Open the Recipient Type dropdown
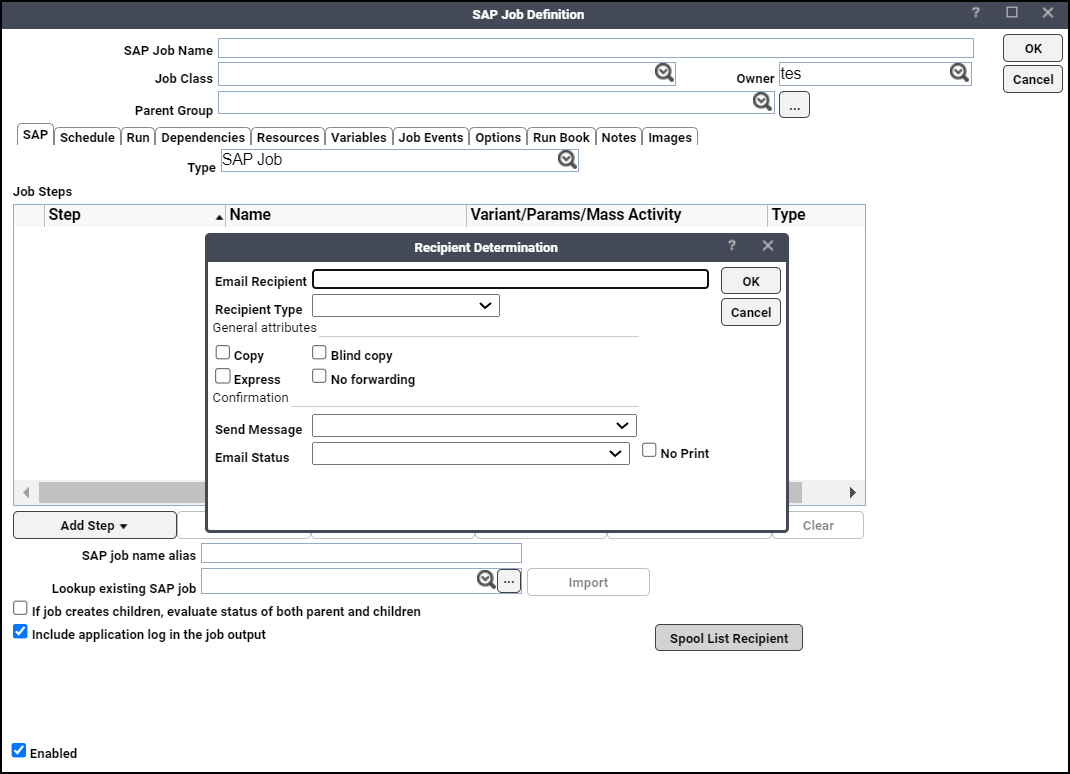This screenshot has height=774, width=1070. click(x=405, y=305)
